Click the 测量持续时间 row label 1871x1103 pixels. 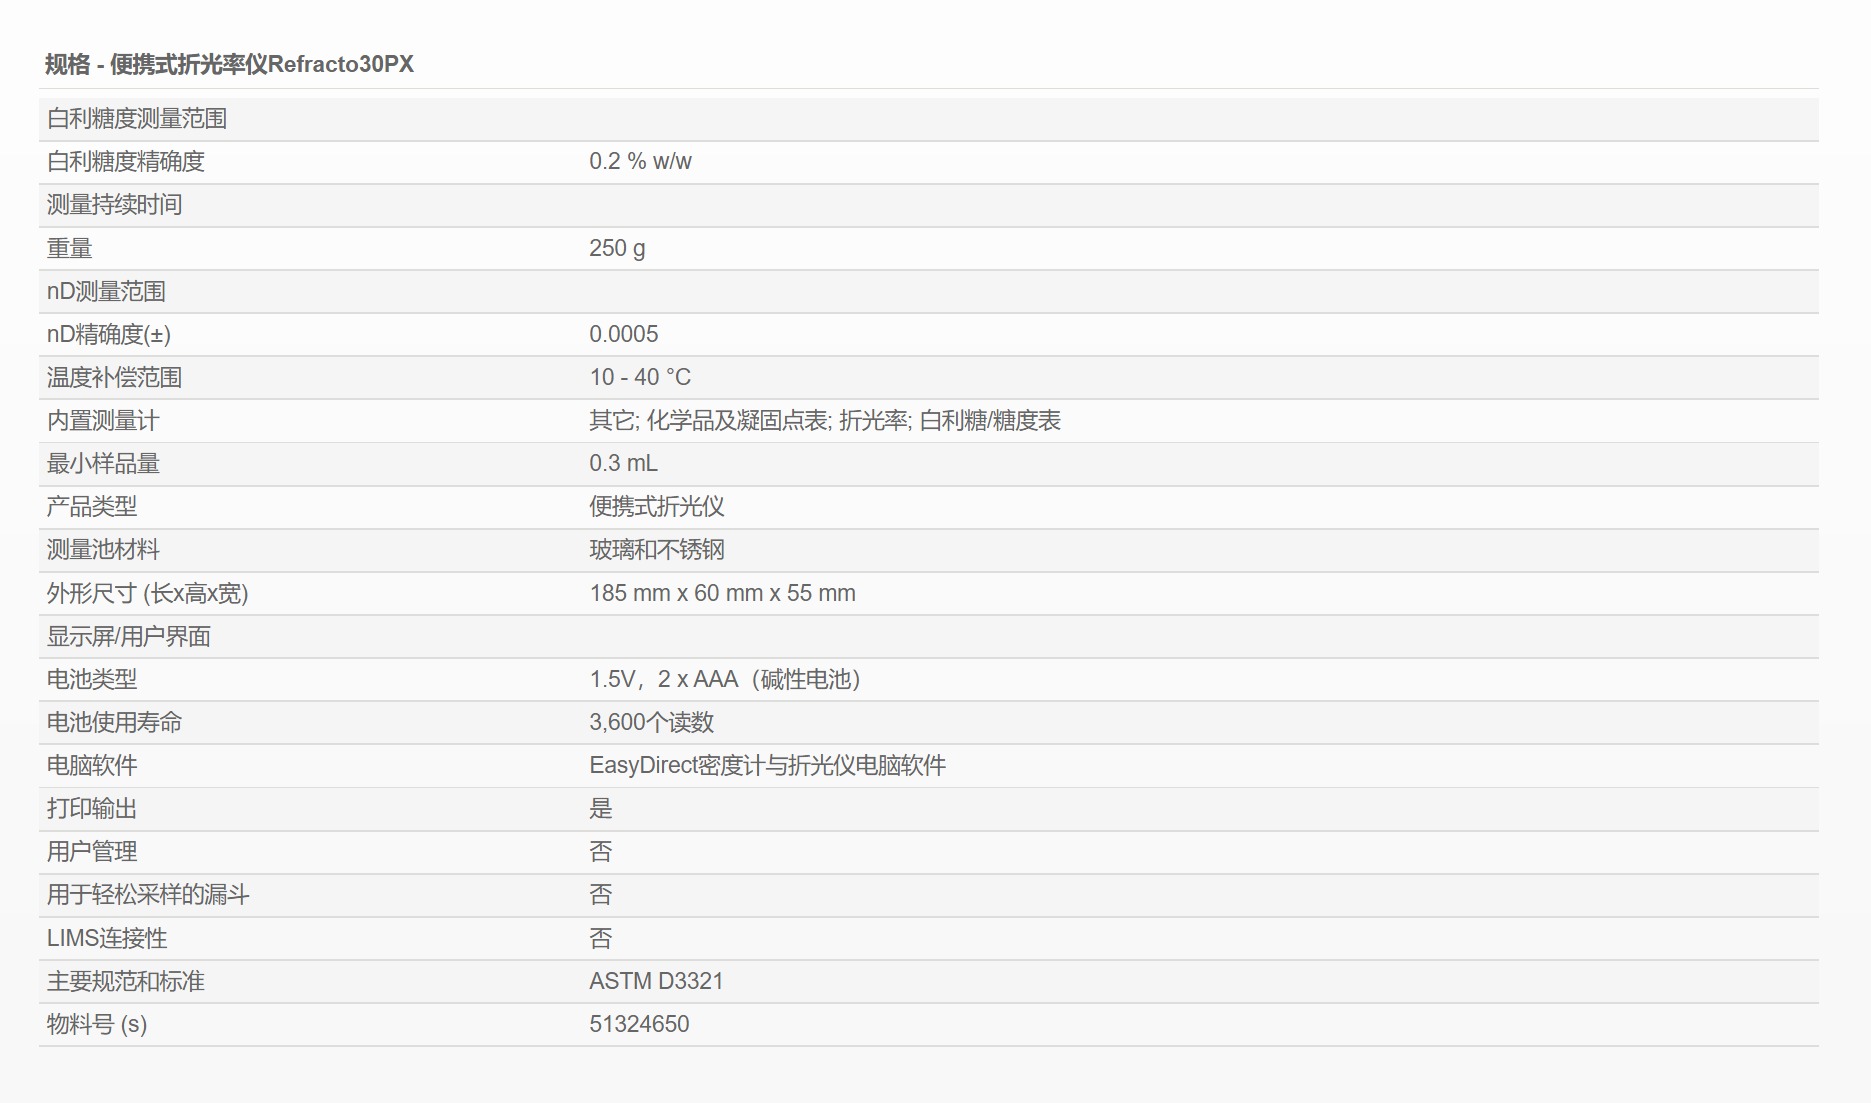[114, 205]
